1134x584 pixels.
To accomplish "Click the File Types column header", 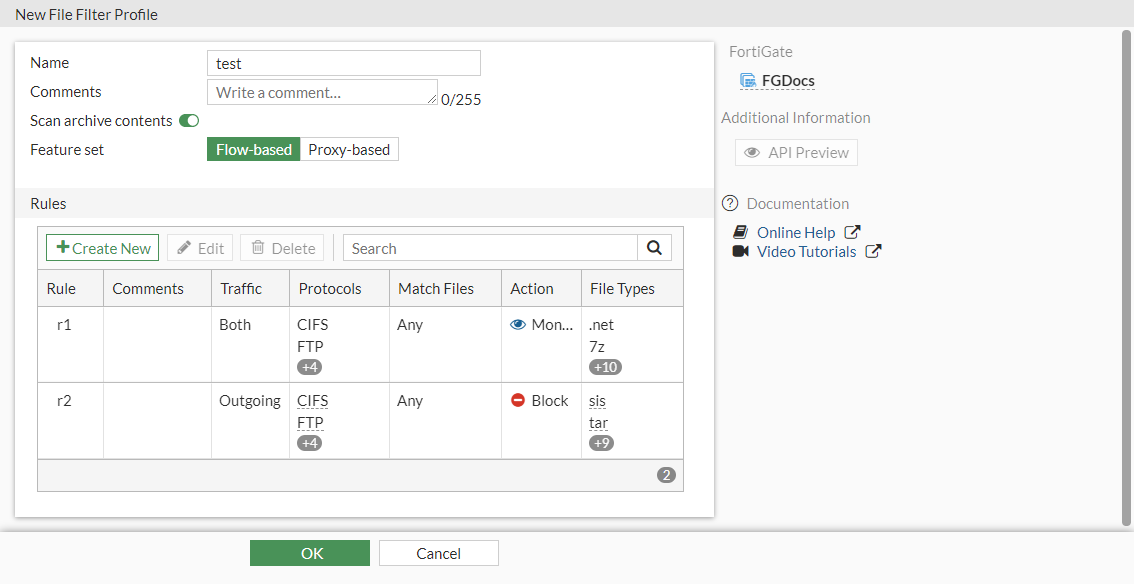I will [622, 289].
